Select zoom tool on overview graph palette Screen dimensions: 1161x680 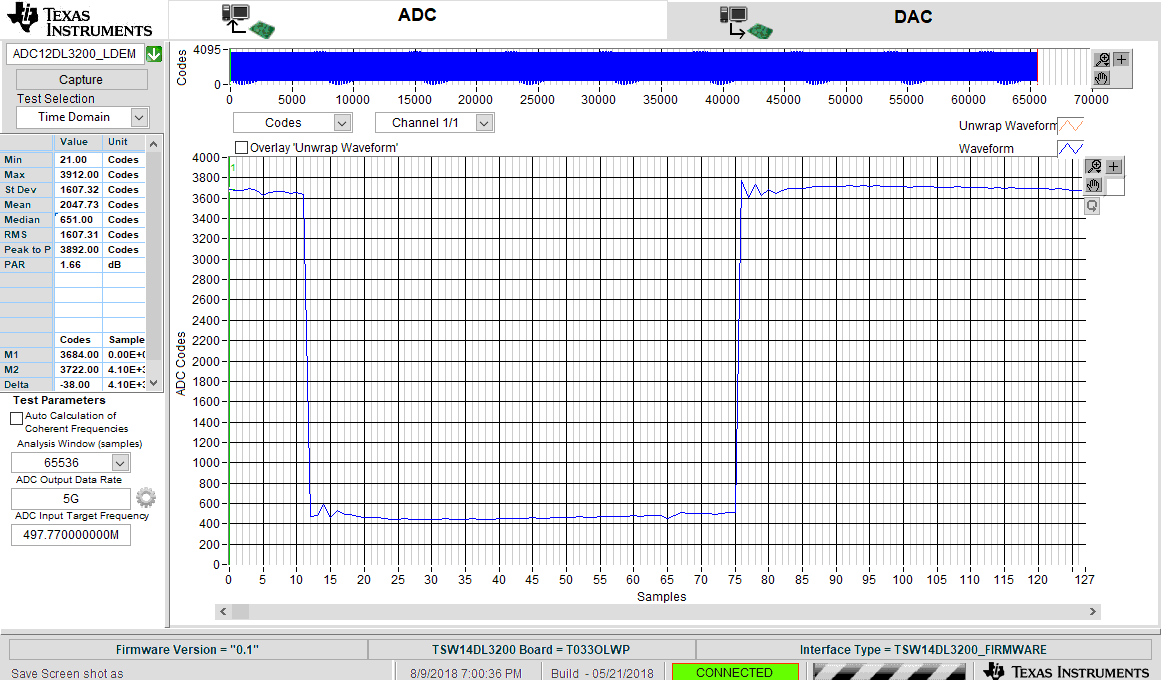[x=1102, y=59]
